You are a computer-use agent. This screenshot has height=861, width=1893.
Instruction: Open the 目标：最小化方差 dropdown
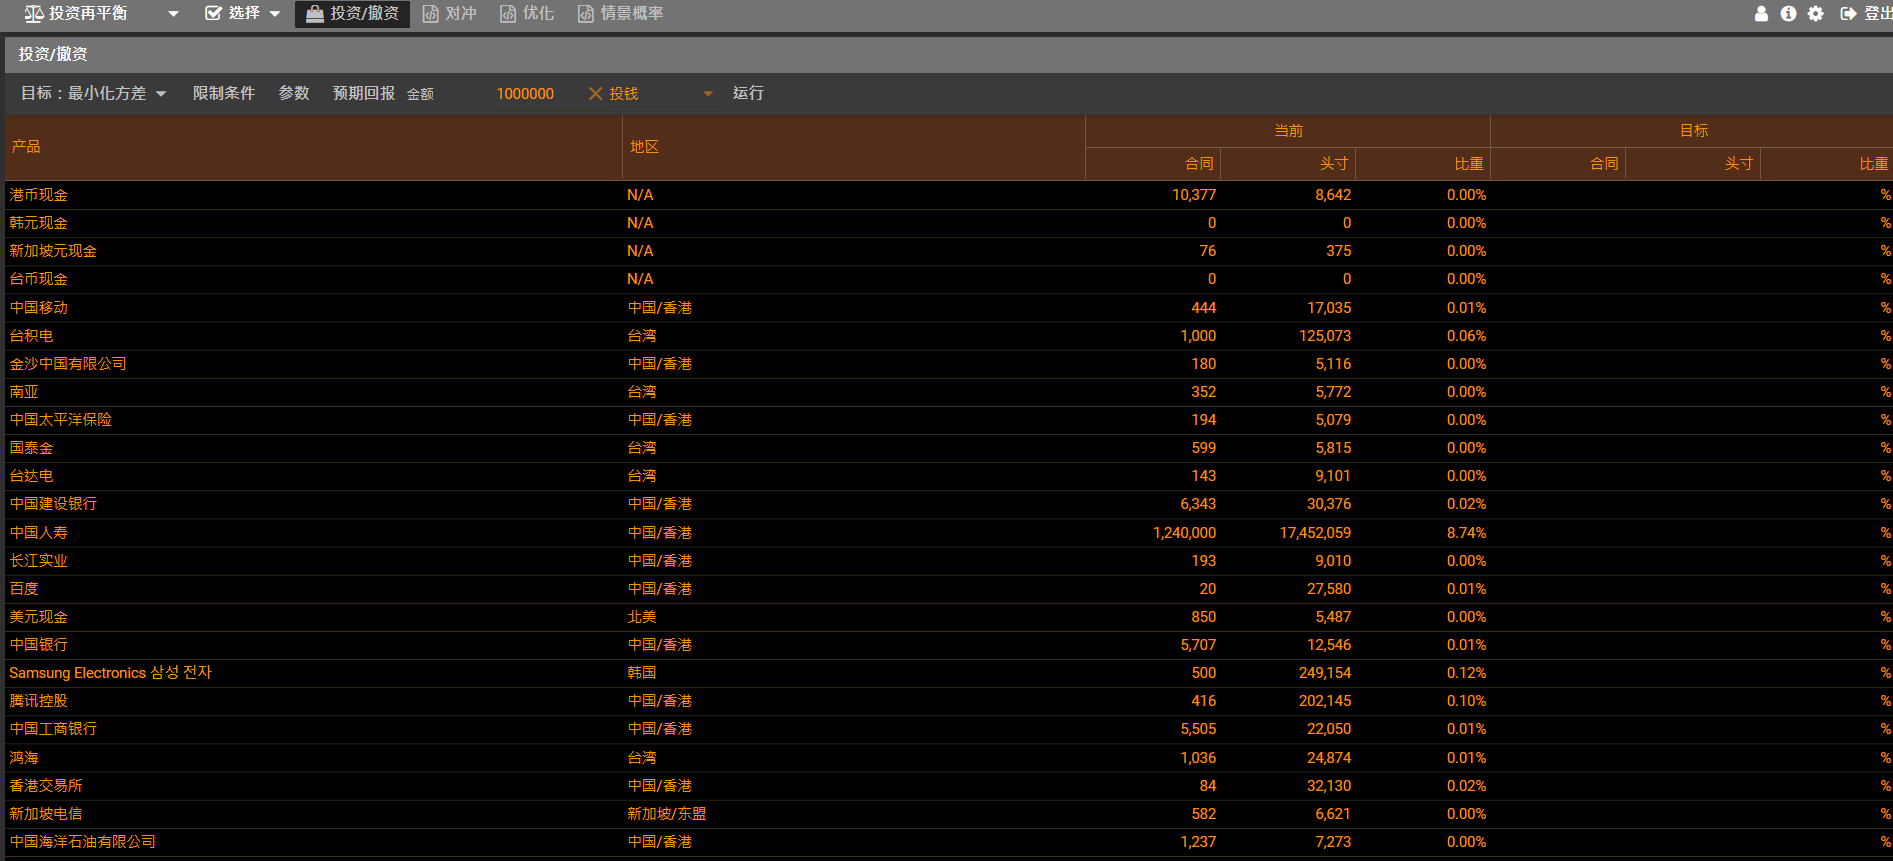click(93, 93)
